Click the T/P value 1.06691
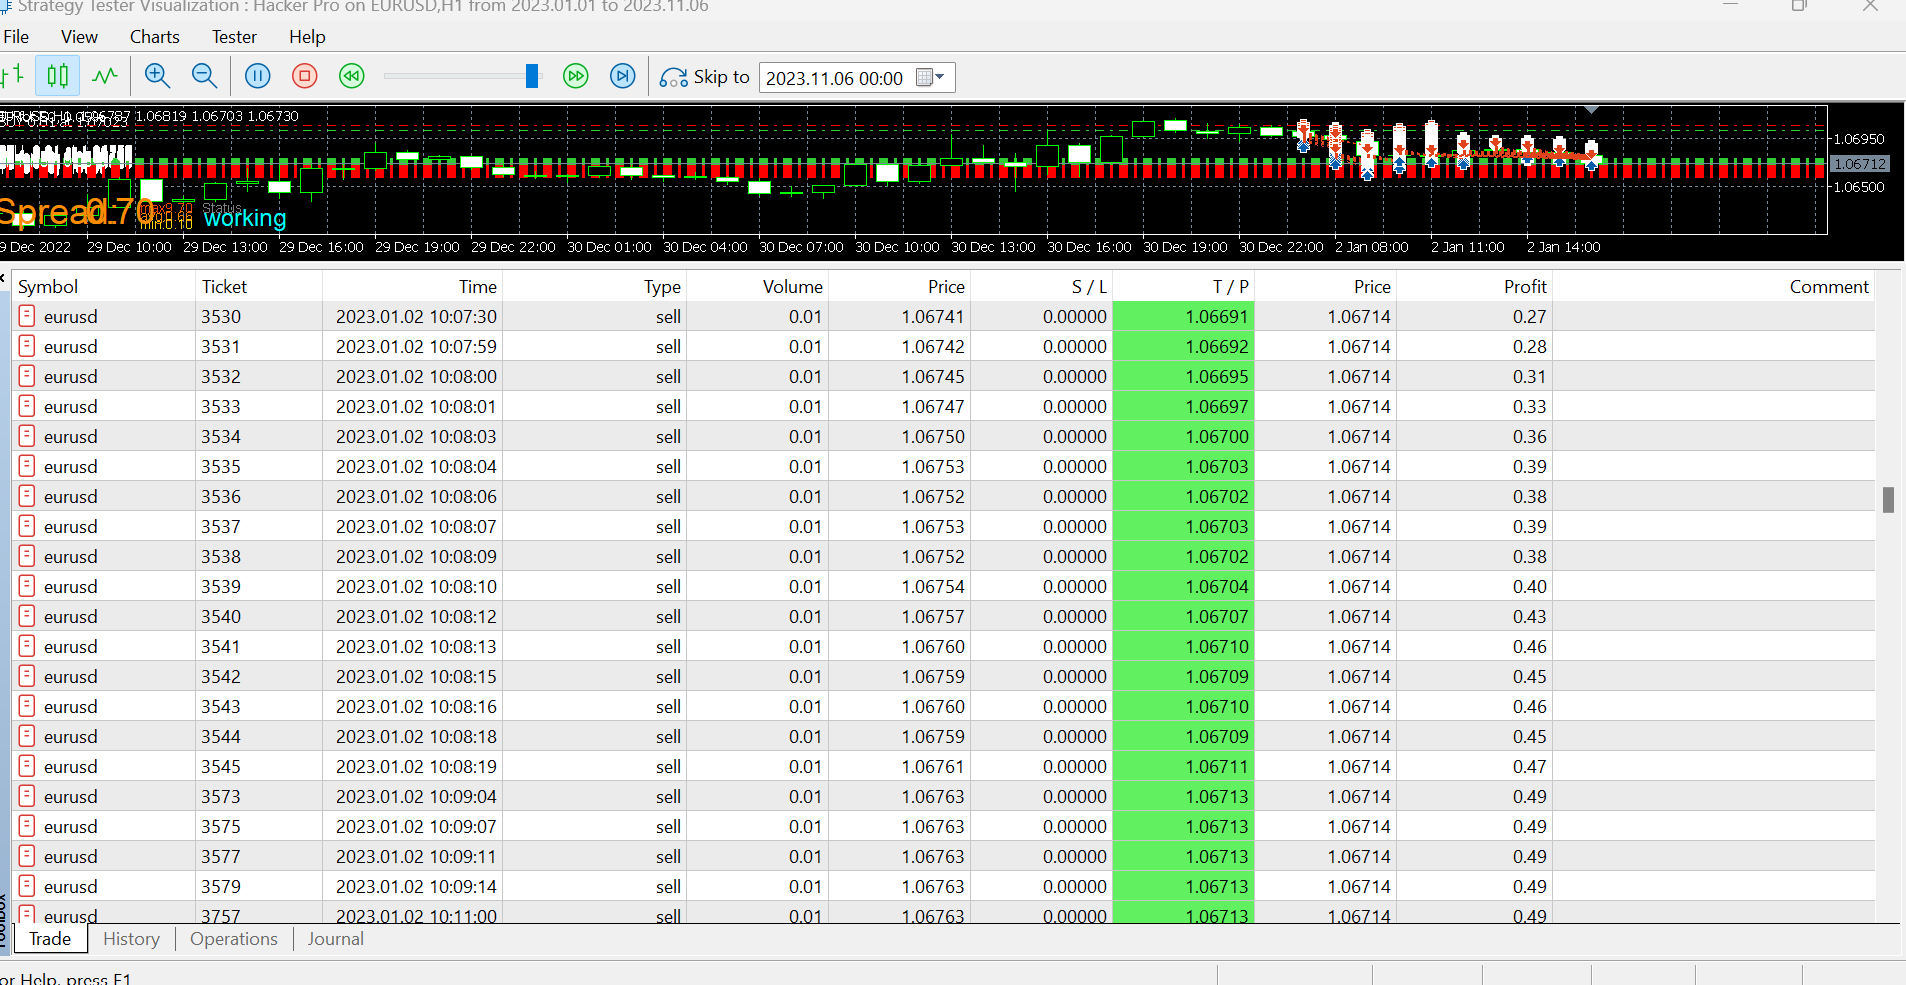 coord(1216,317)
